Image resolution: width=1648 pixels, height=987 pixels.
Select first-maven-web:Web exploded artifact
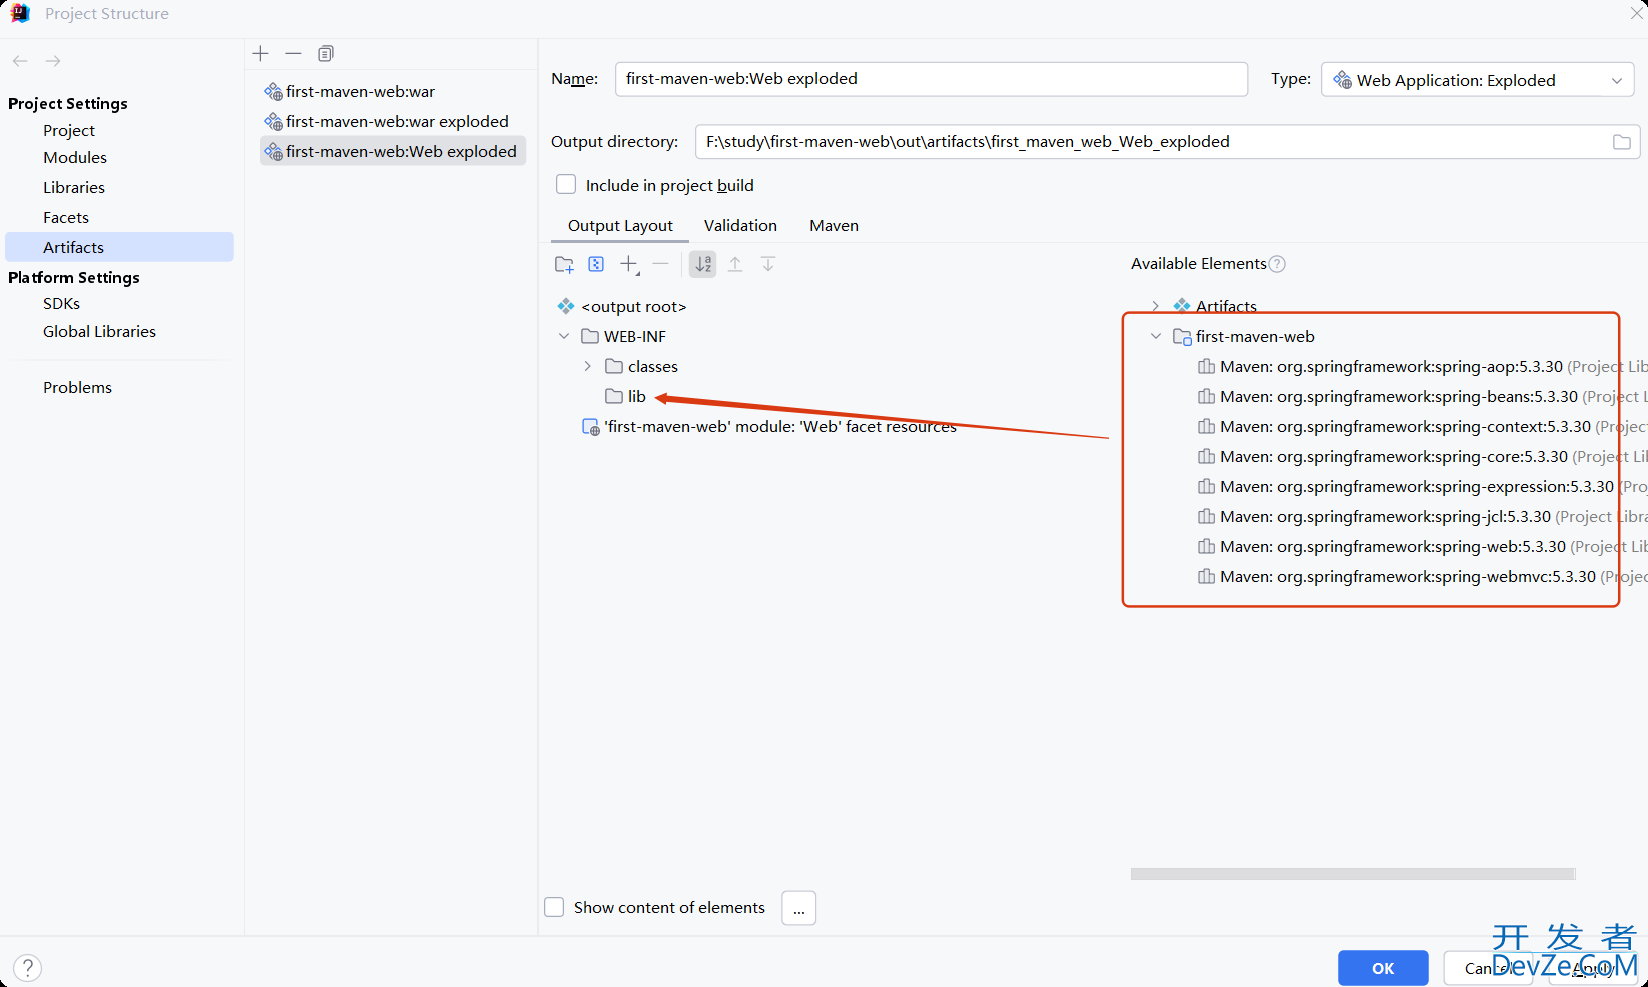[x=393, y=152]
